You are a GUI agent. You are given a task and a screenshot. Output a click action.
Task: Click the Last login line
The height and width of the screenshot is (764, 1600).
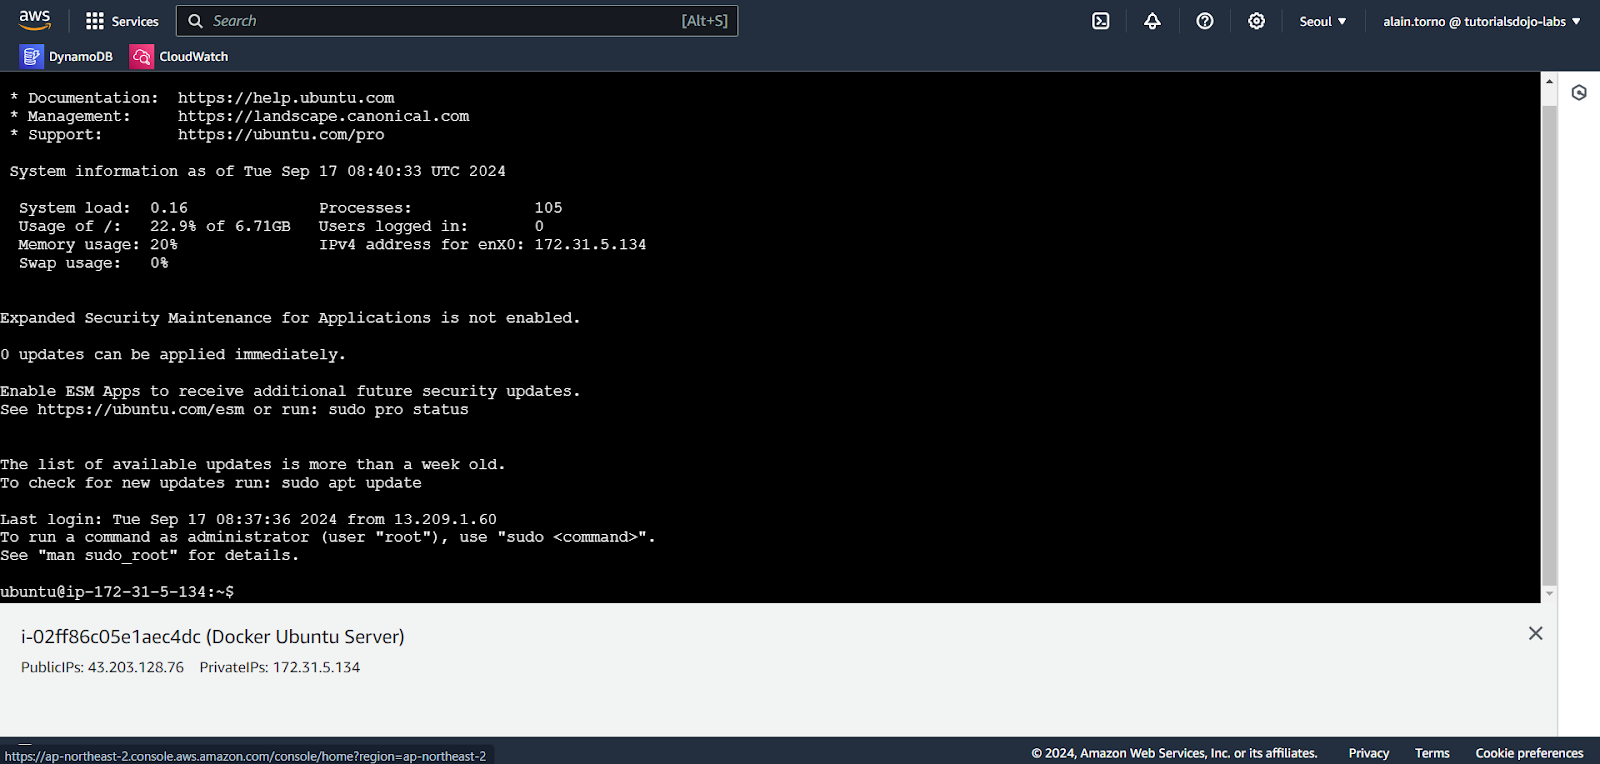[248, 519]
